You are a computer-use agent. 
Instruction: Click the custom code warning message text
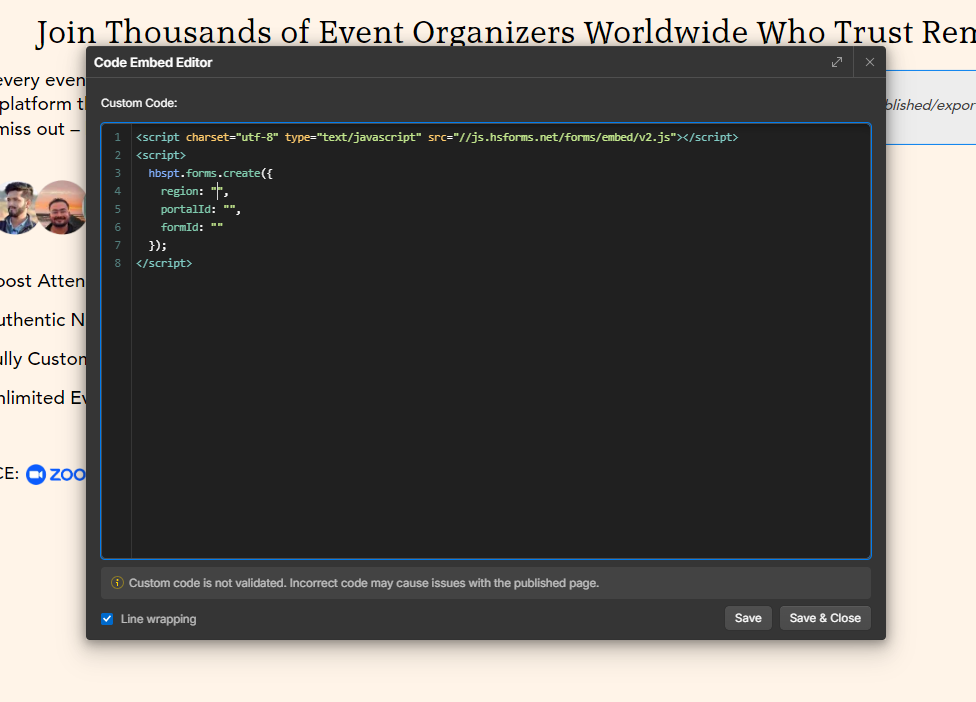(364, 583)
